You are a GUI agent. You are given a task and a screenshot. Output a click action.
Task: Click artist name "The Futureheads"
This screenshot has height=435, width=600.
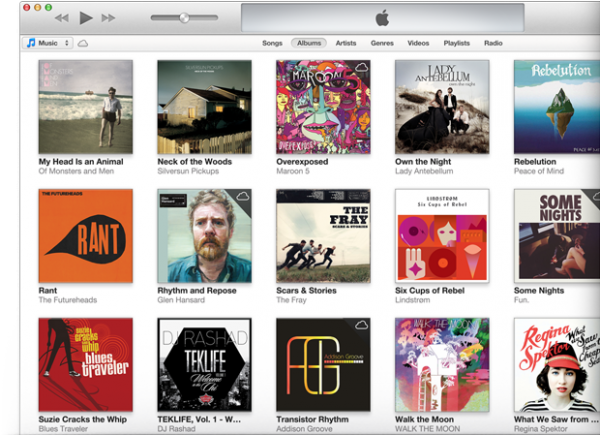pos(68,300)
